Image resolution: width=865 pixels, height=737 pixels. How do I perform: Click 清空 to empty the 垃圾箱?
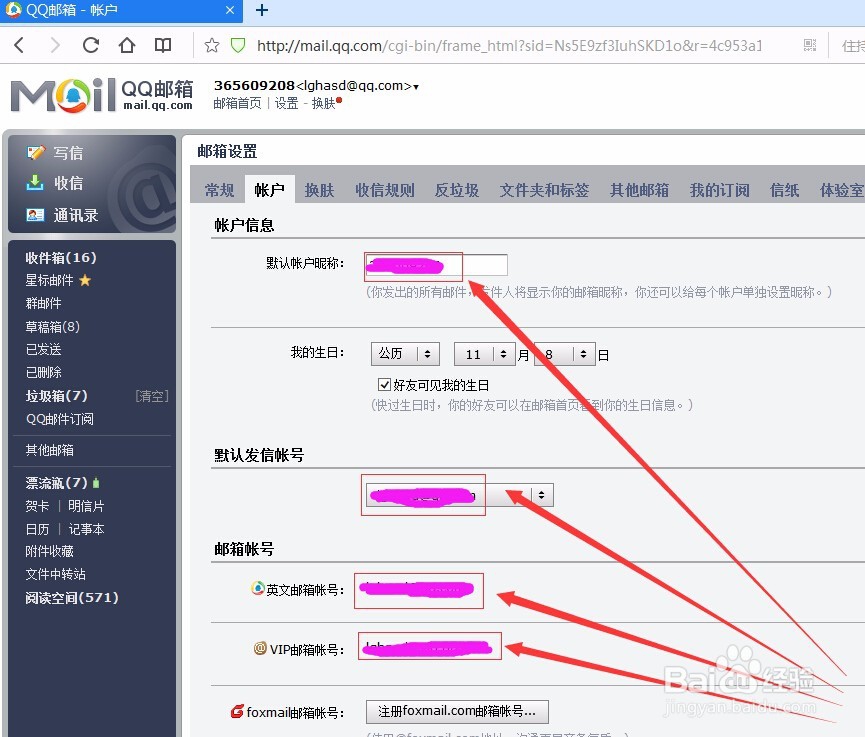151,395
